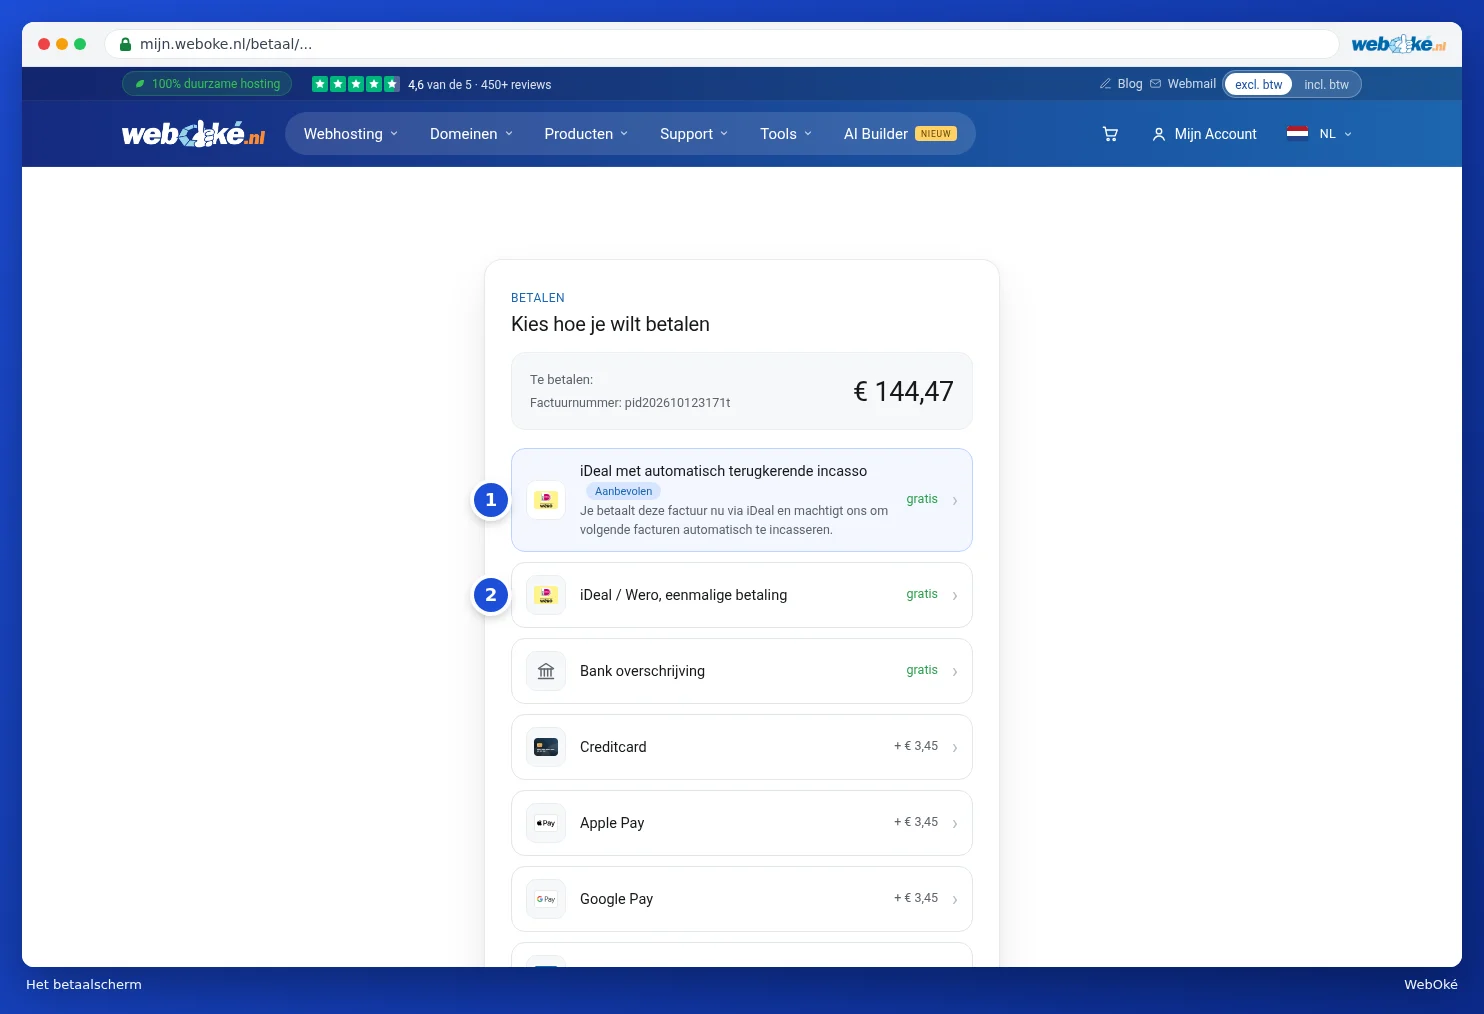Image resolution: width=1484 pixels, height=1014 pixels.
Task: Click the browser address bar
Action: click(x=722, y=44)
